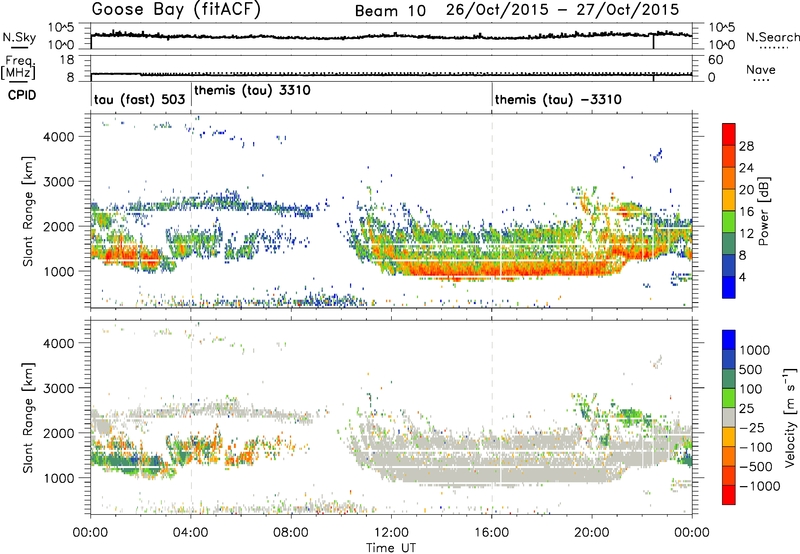Click the '28' tick on Power colorbar
This screenshot has width=800, height=554.
(x=746, y=146)
